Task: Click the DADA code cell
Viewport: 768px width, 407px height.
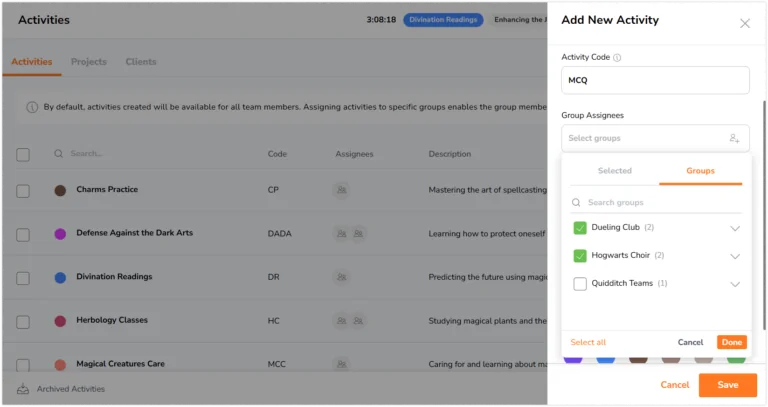Action: [279, 234]
